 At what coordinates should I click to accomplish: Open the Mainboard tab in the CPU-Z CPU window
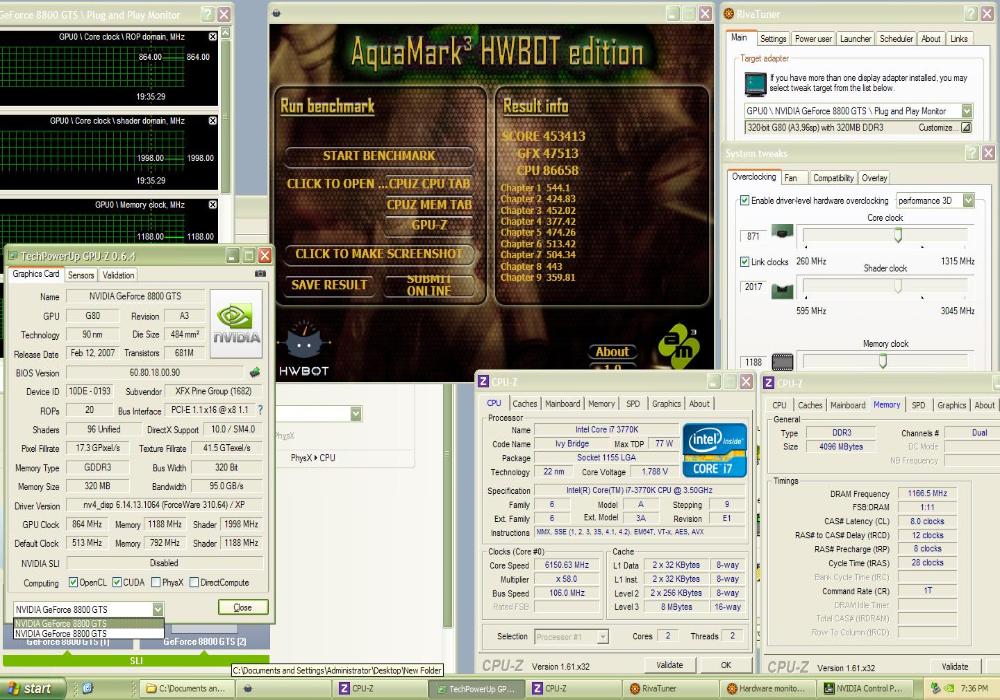pos(562,404)
